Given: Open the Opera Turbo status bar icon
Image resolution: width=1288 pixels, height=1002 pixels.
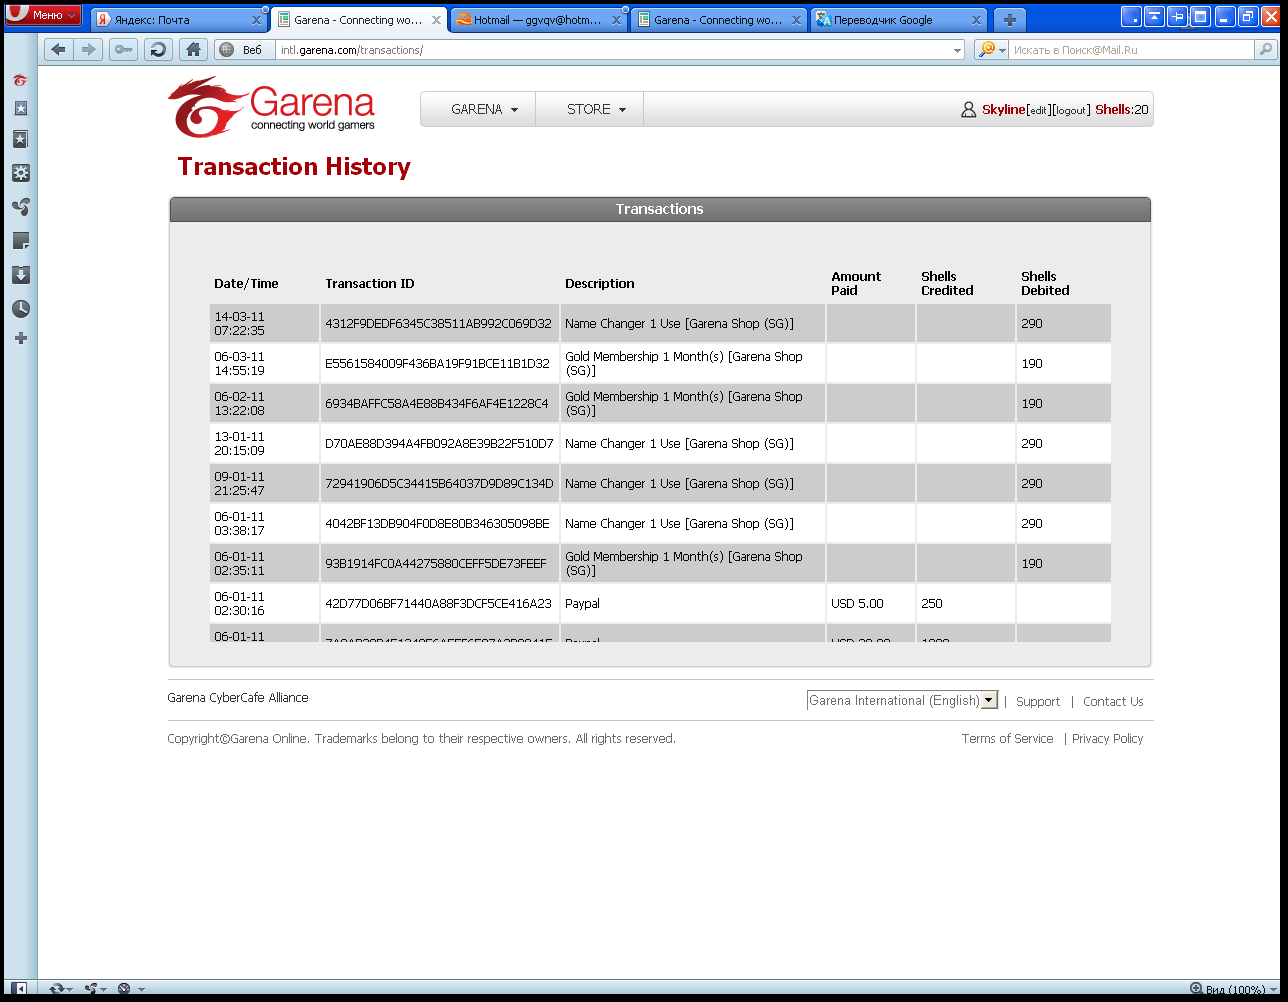Looking at the screenshot, I should pos(124,989).
